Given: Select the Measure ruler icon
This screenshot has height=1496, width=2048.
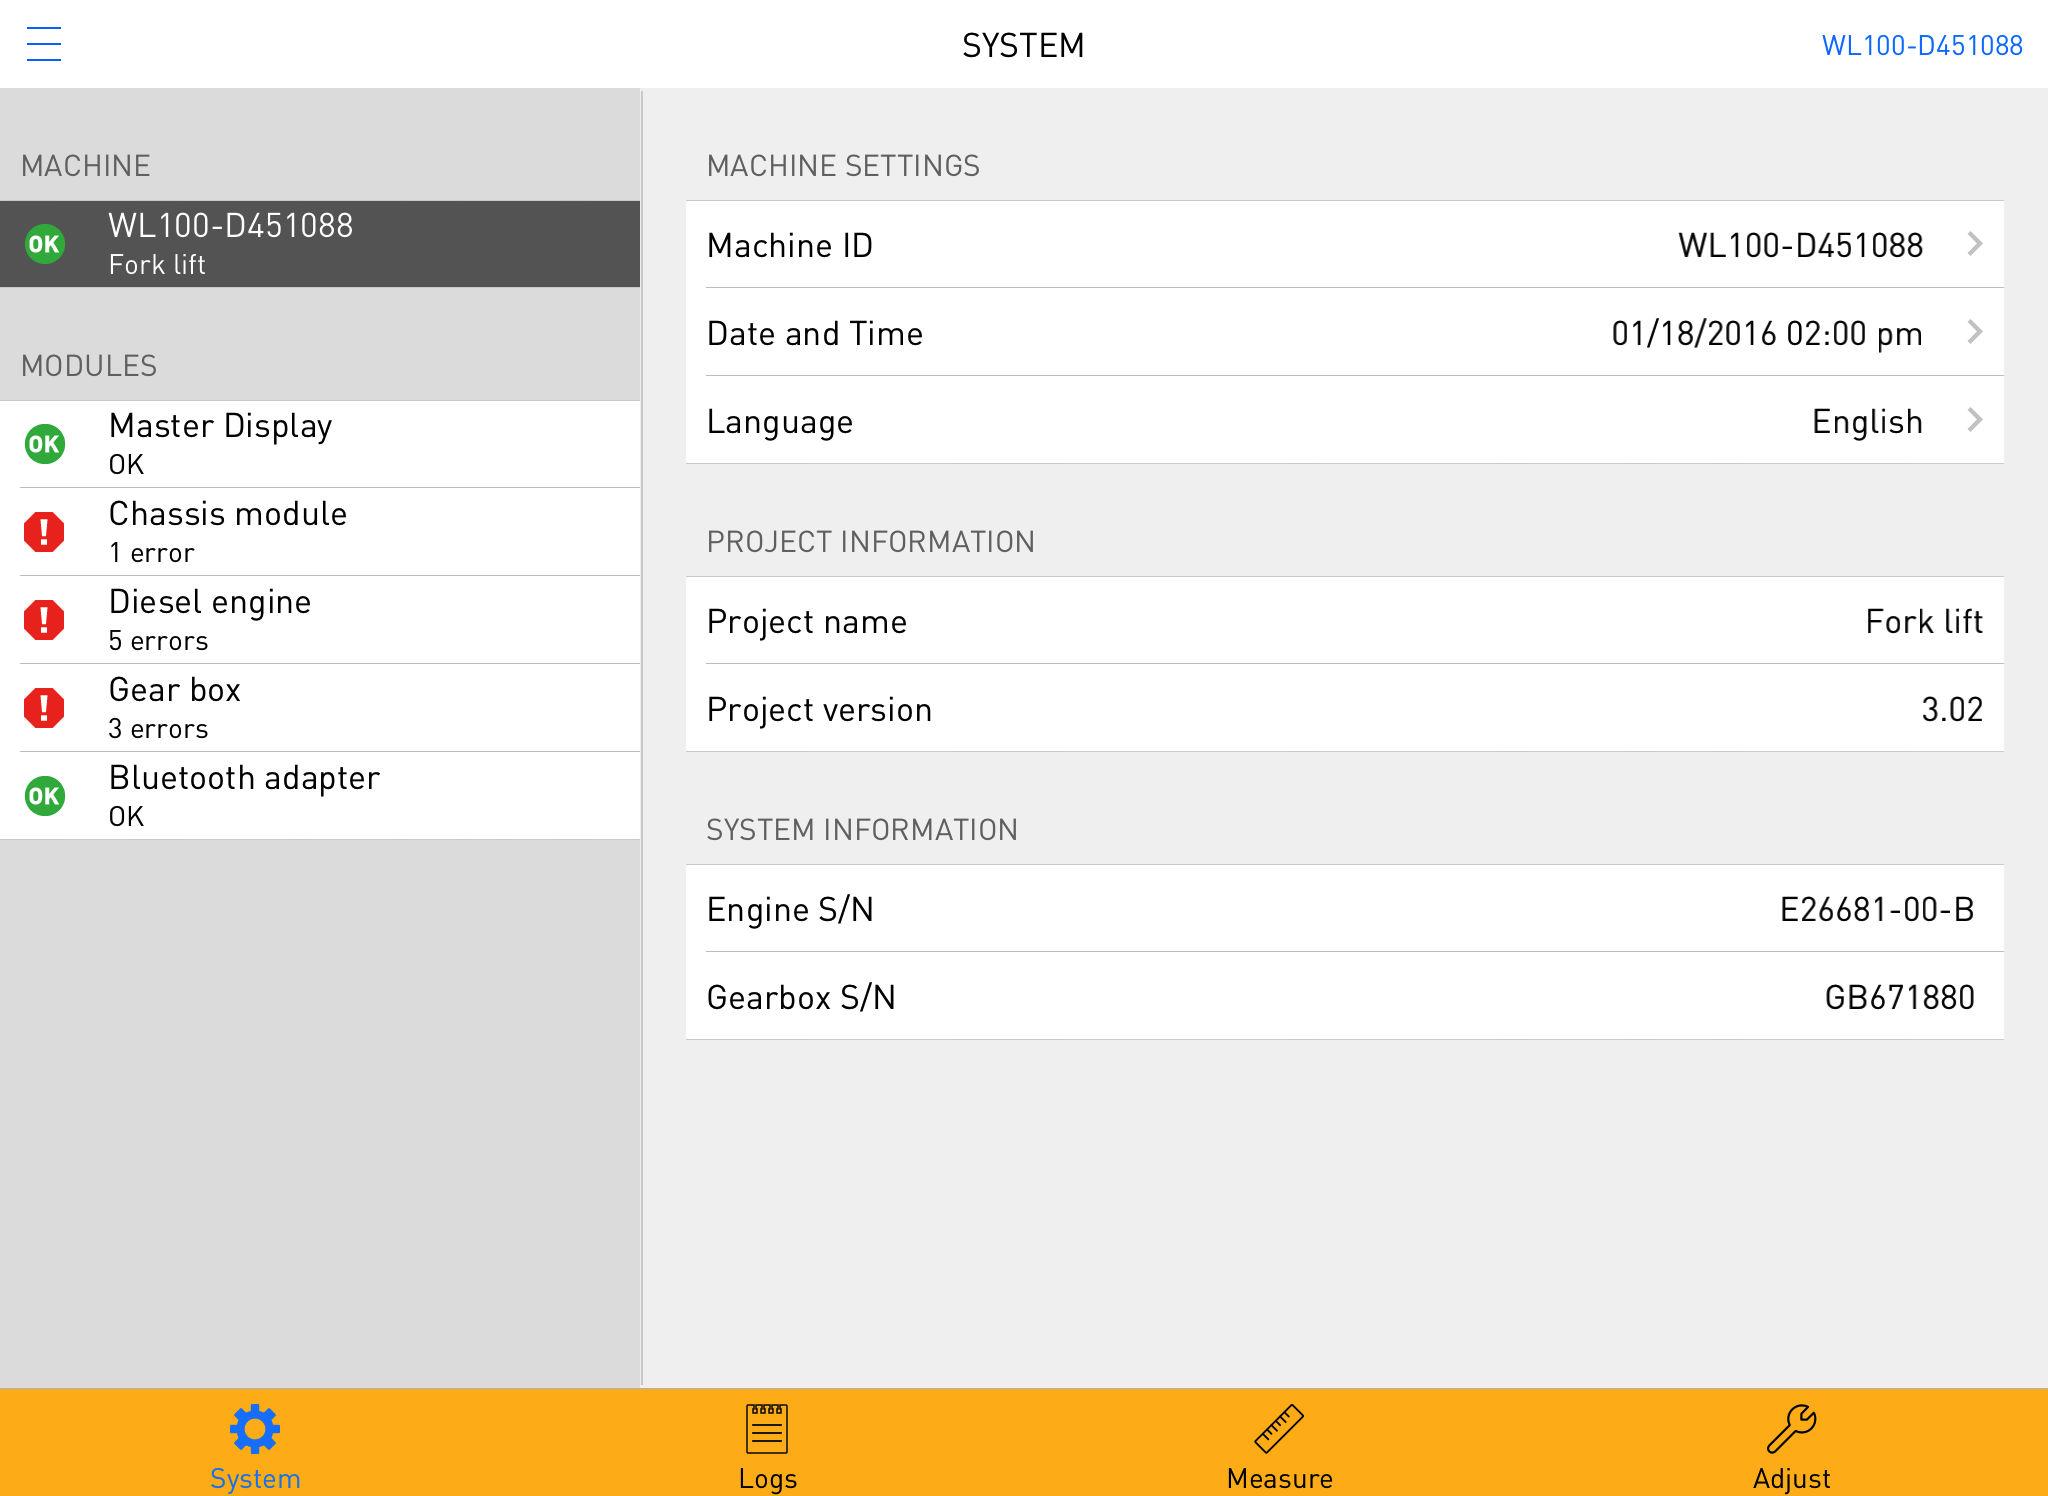Looking at the screenshot, I should click(x=1279, y=1429).
